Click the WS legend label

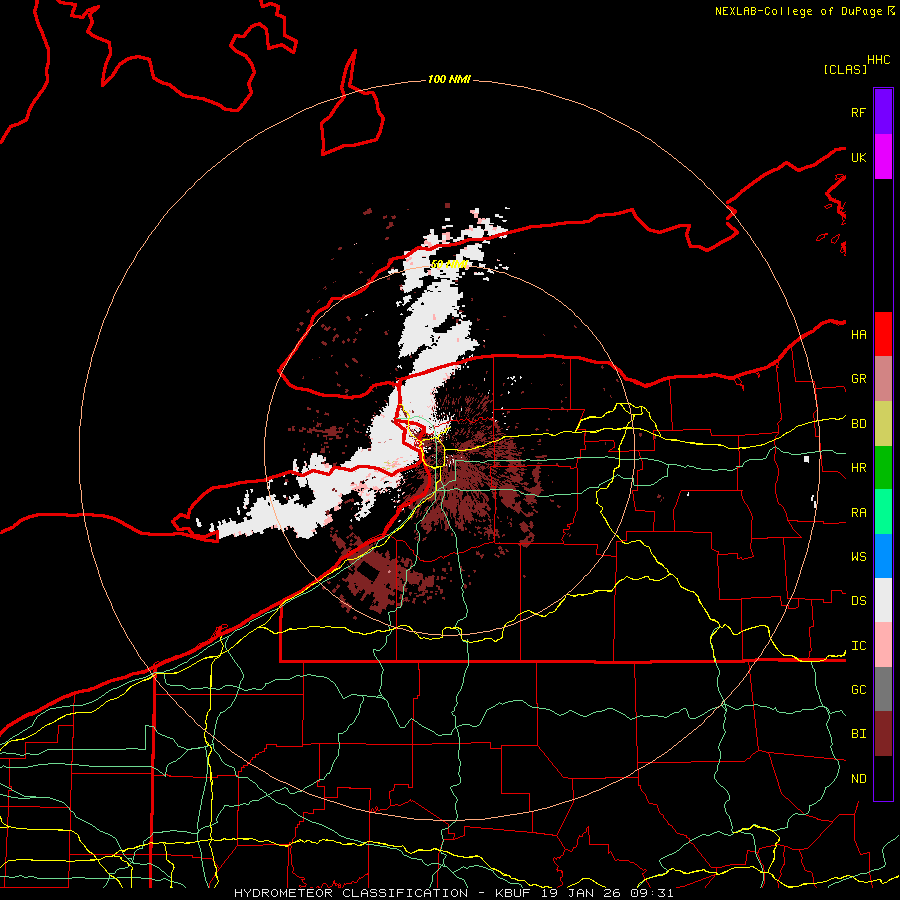[858, 556]
